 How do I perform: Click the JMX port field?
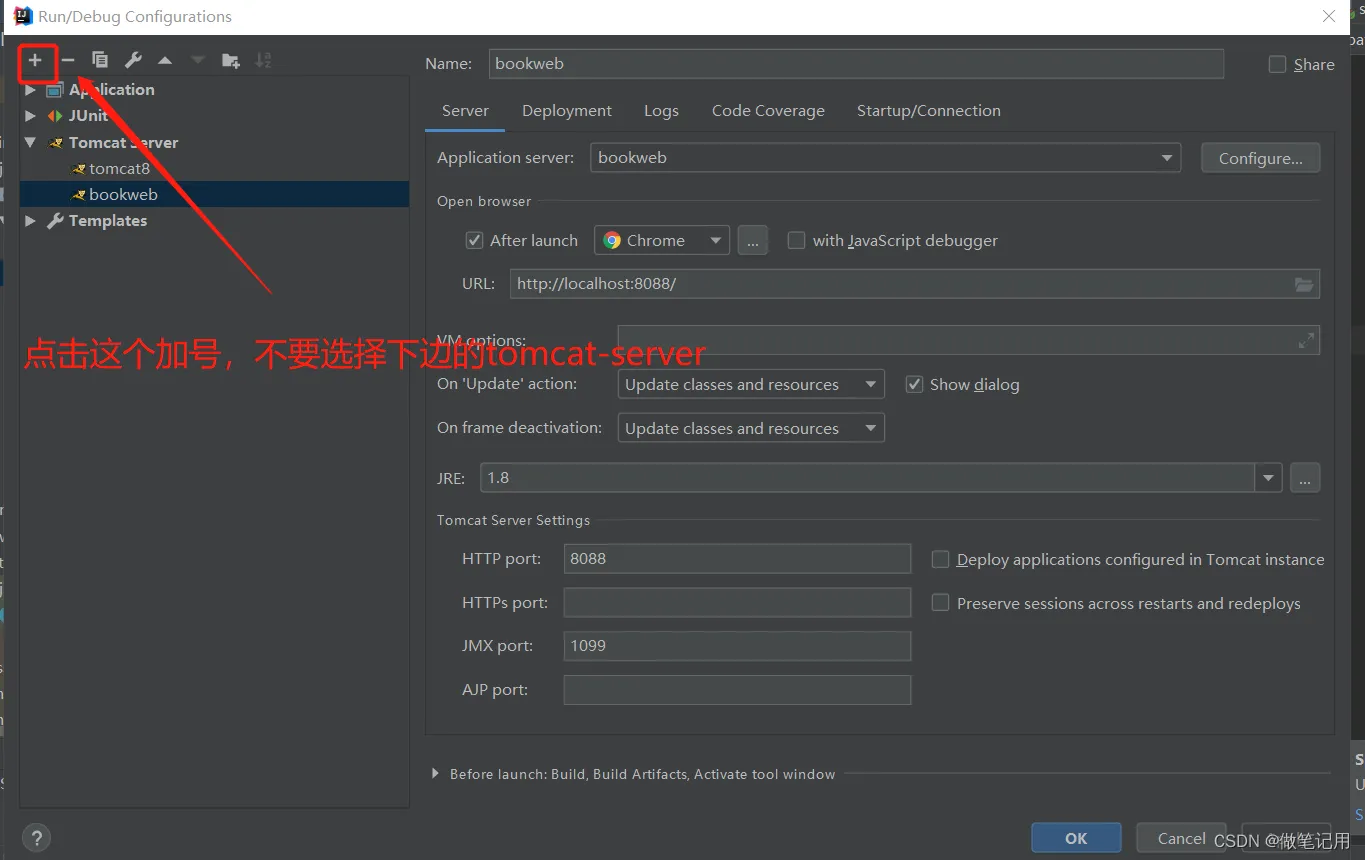point(737,646)
